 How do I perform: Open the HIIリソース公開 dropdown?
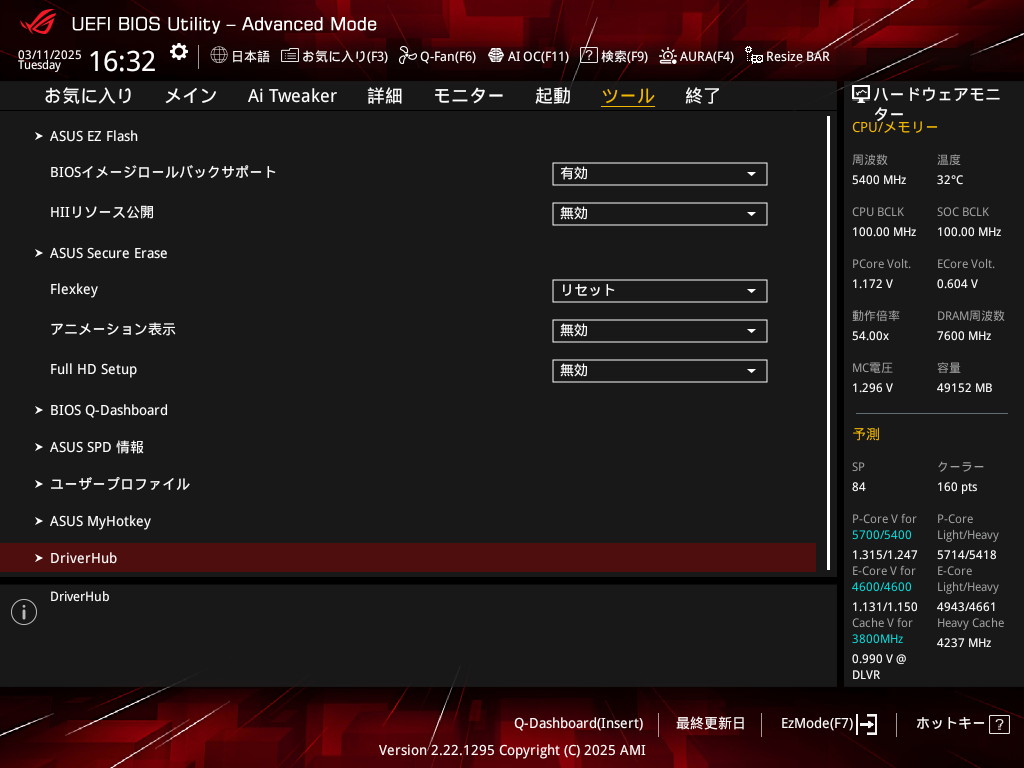[660, 214]
